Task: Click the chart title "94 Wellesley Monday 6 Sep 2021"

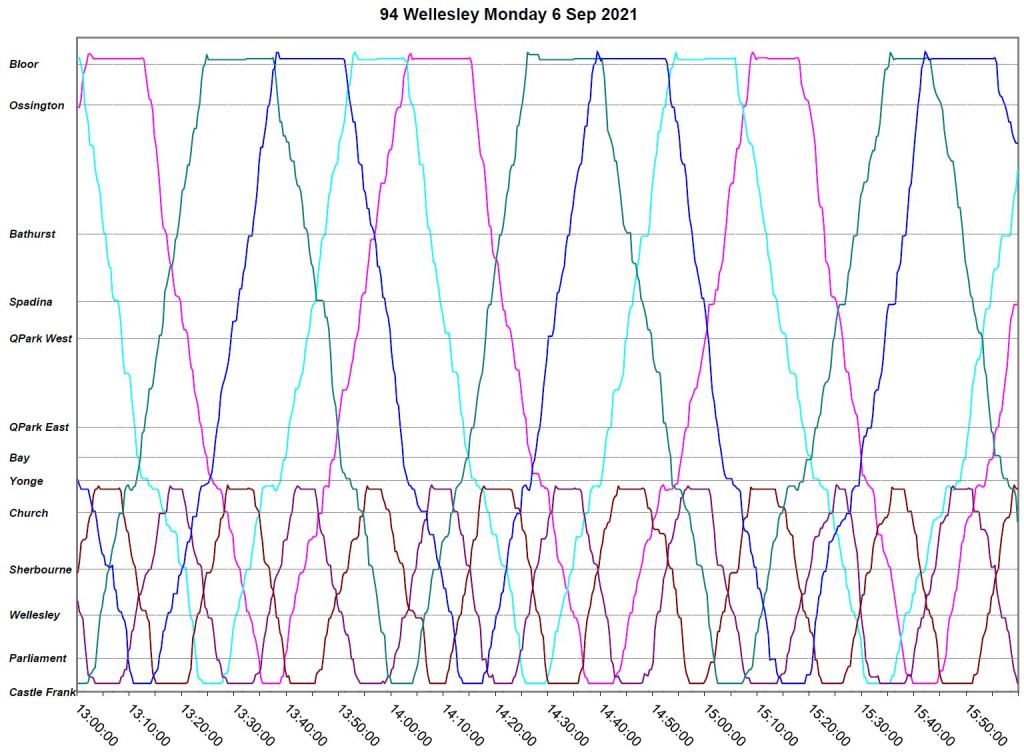Action: [x=508, y=15]
